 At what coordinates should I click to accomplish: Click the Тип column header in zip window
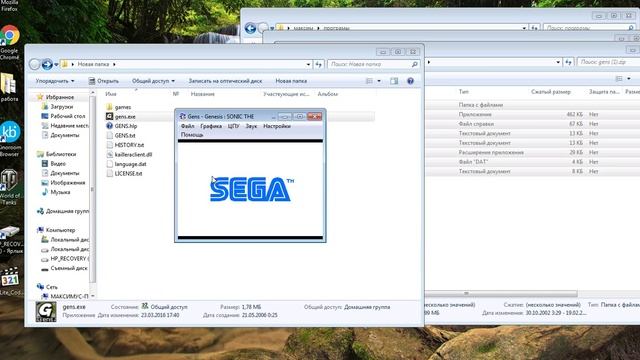pyautogui.click(x=463, y=92)
